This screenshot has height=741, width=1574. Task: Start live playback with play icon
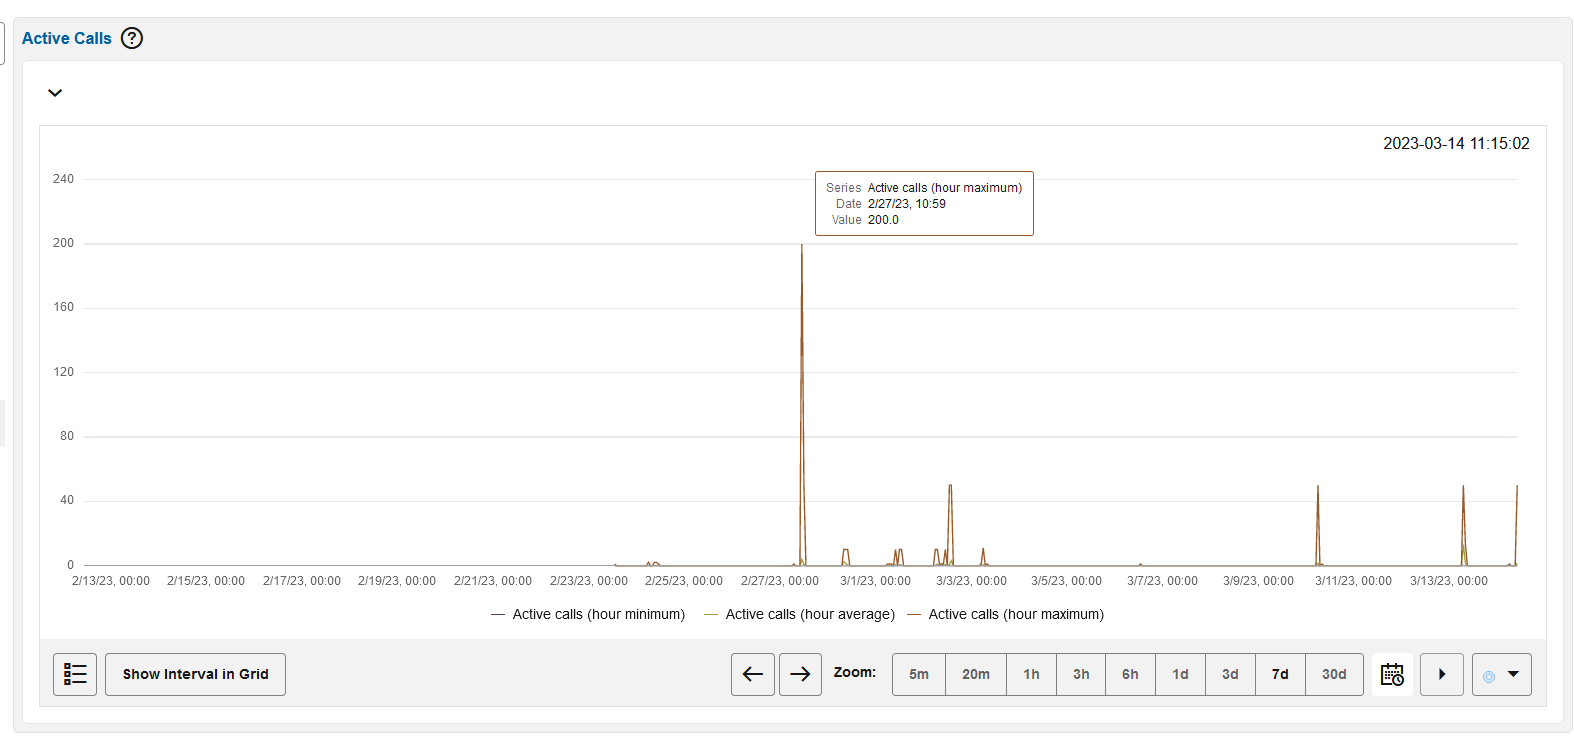click(1442, 674)
